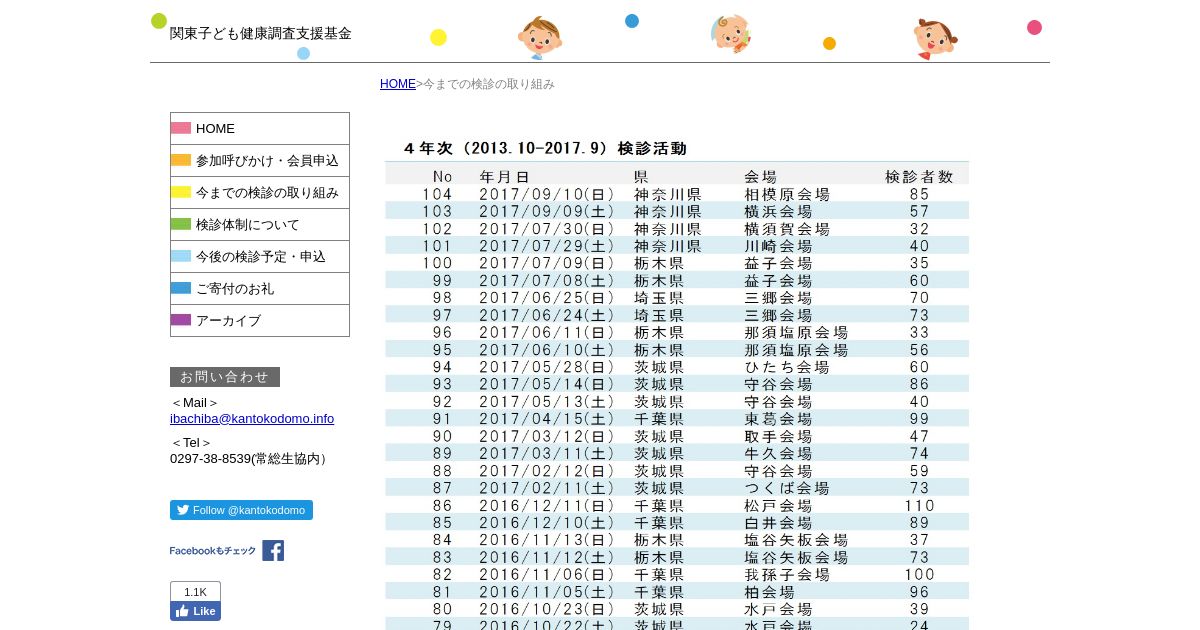Open アーカイブ menu item
This screenshot has width=1200, height=630.
point(260,320)
